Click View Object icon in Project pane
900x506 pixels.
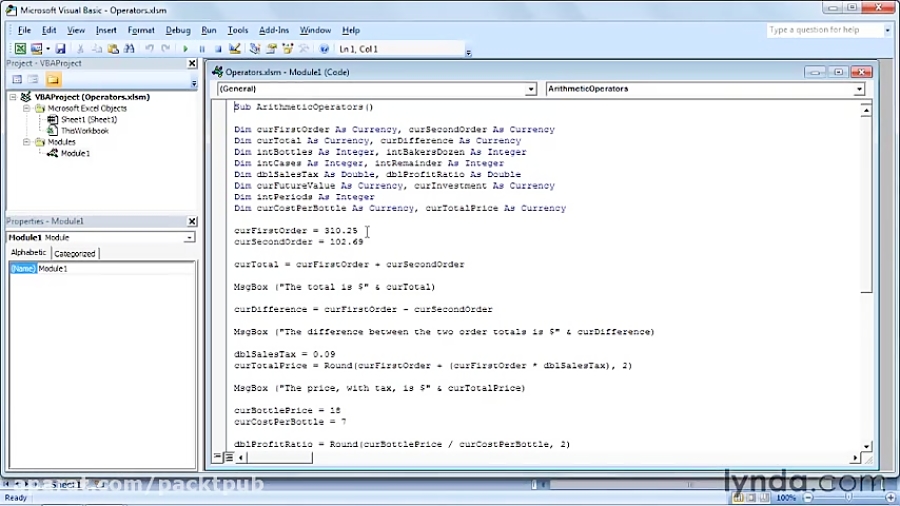[33, 80]
